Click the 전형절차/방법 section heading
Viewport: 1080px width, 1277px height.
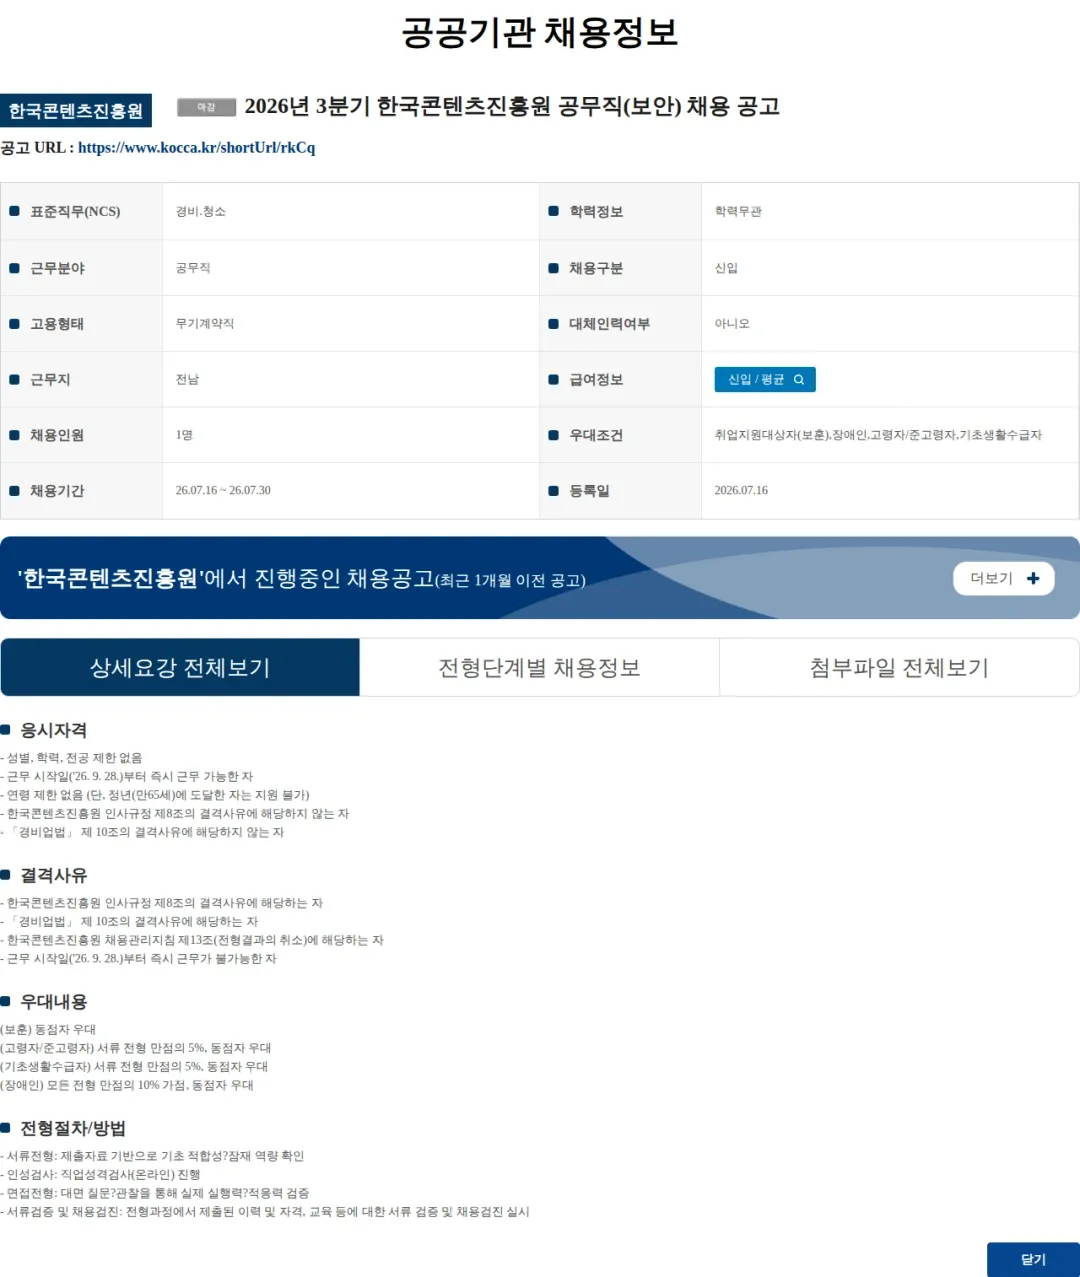pyautogui.click(x=73, y=1128)
